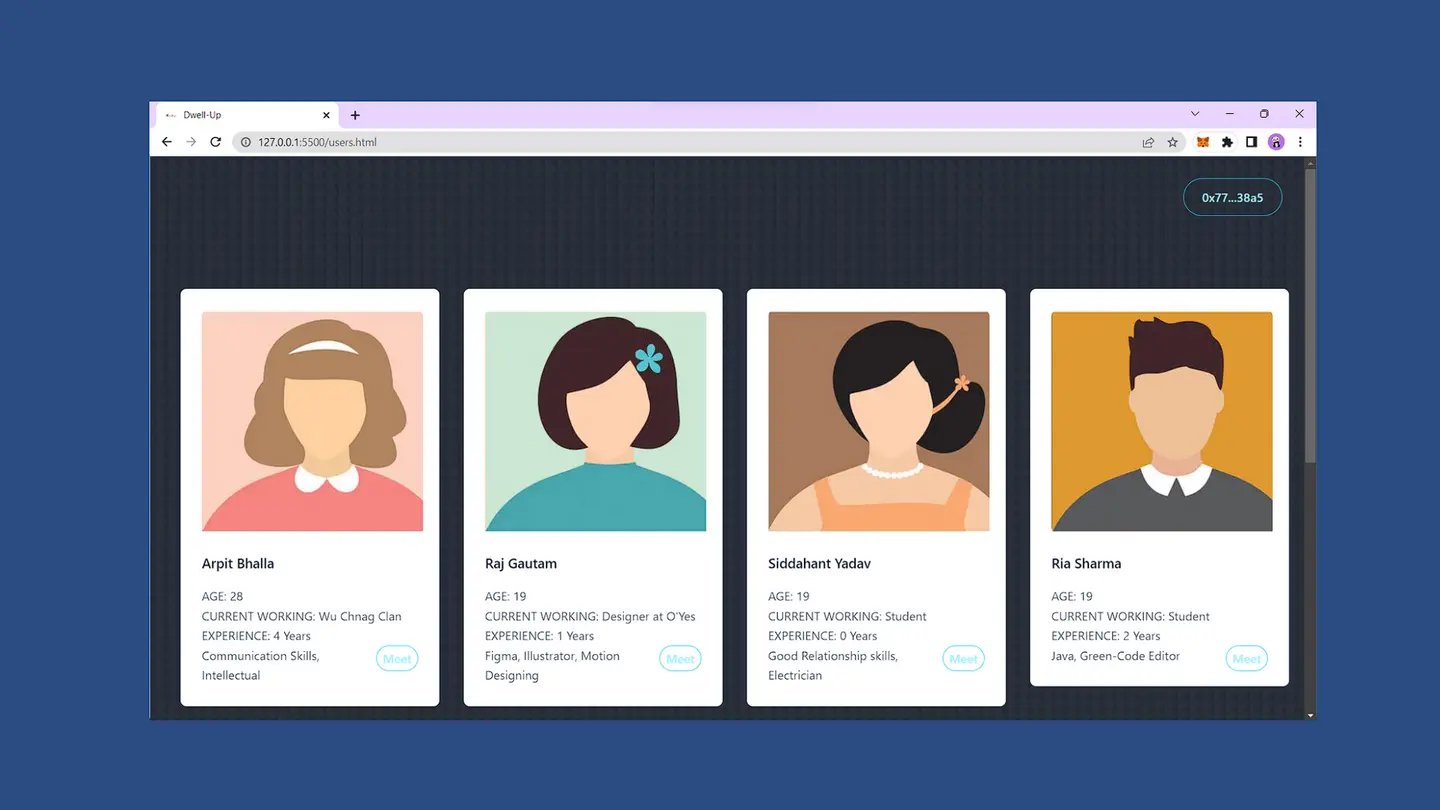Meet Ria Sharma
The image size is (1440, 810).
[1246, 659]
